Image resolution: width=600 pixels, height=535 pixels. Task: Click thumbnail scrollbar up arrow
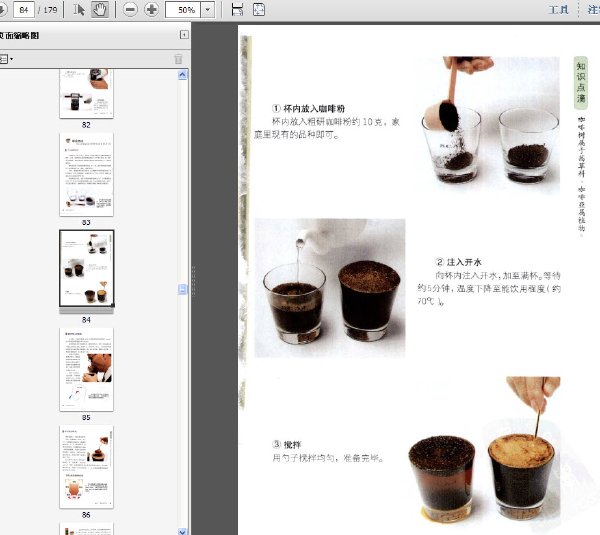point(183,75)
